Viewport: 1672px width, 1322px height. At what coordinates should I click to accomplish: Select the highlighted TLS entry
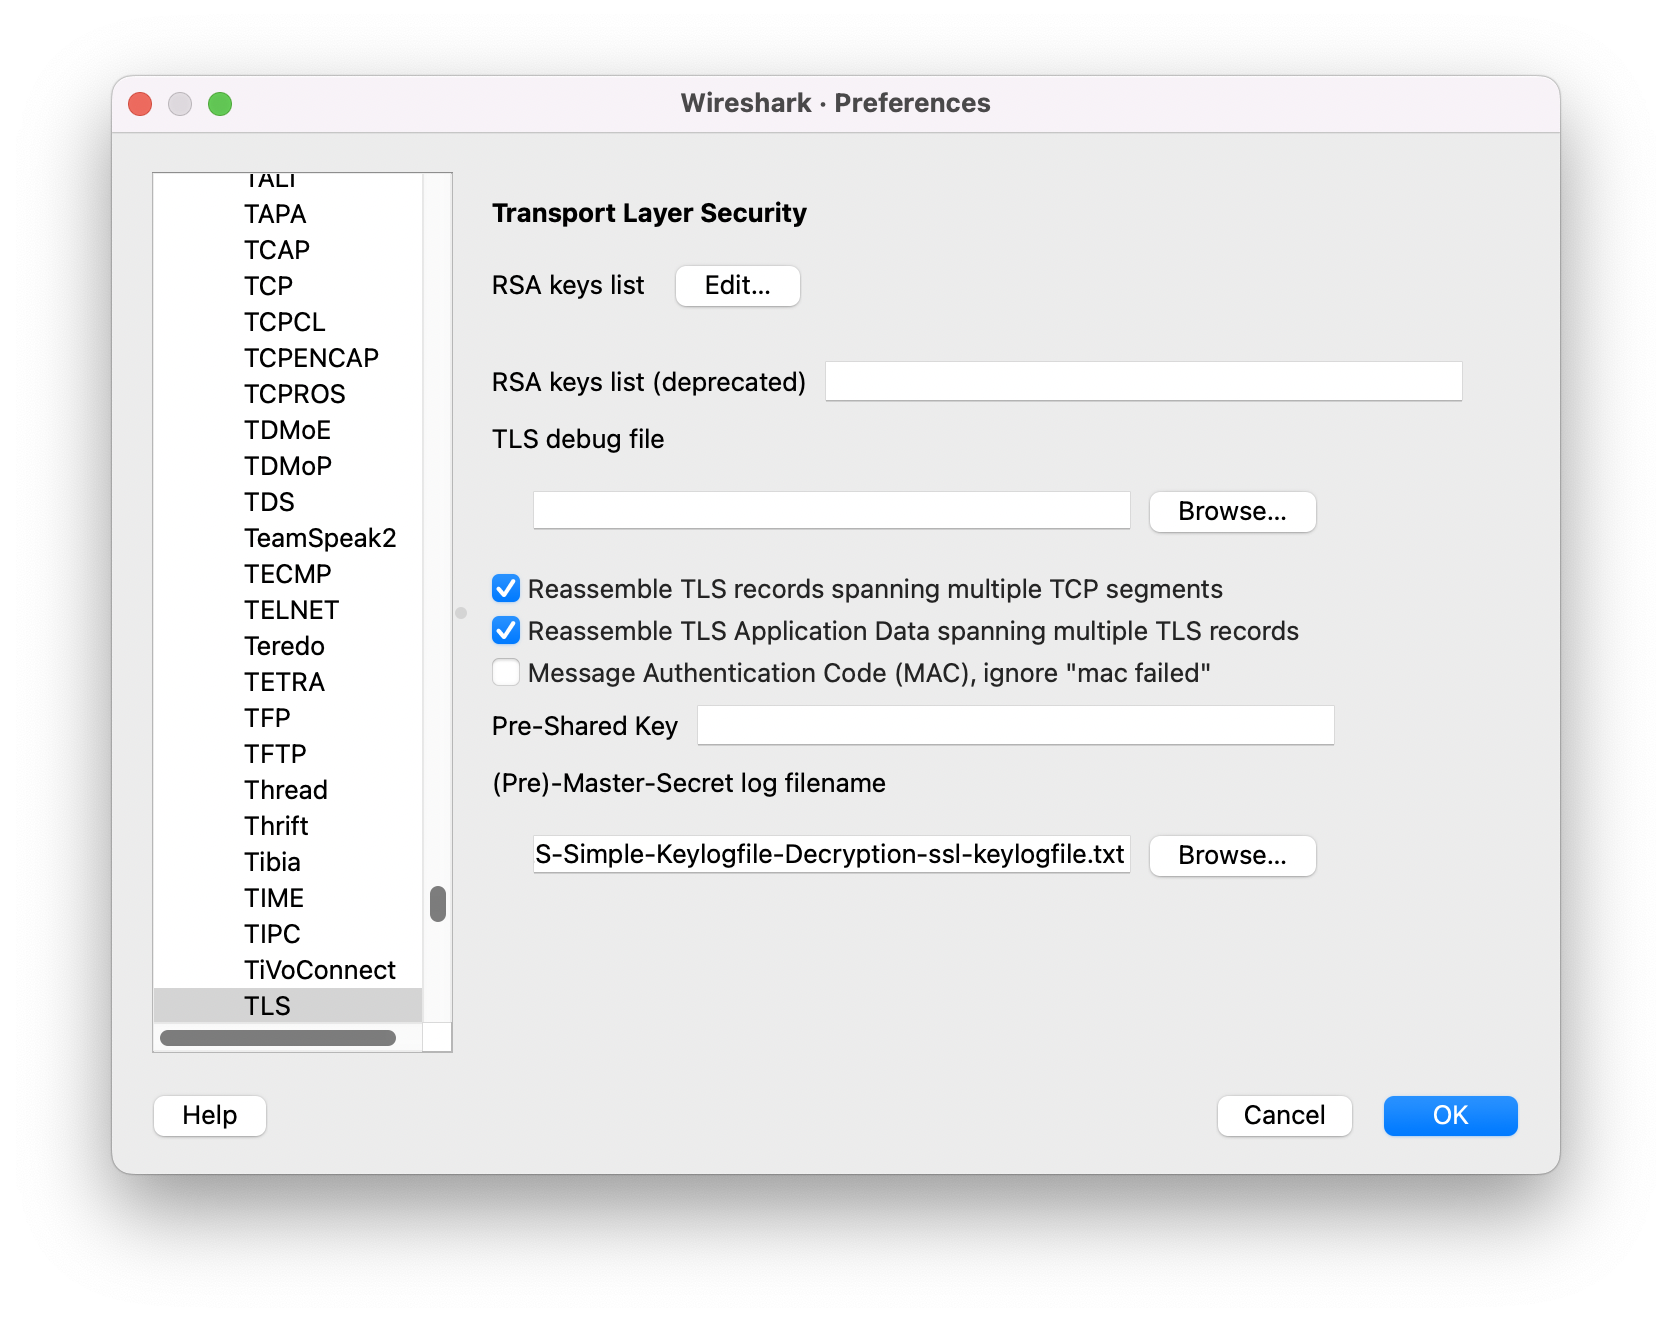(x=288, y=1006)
